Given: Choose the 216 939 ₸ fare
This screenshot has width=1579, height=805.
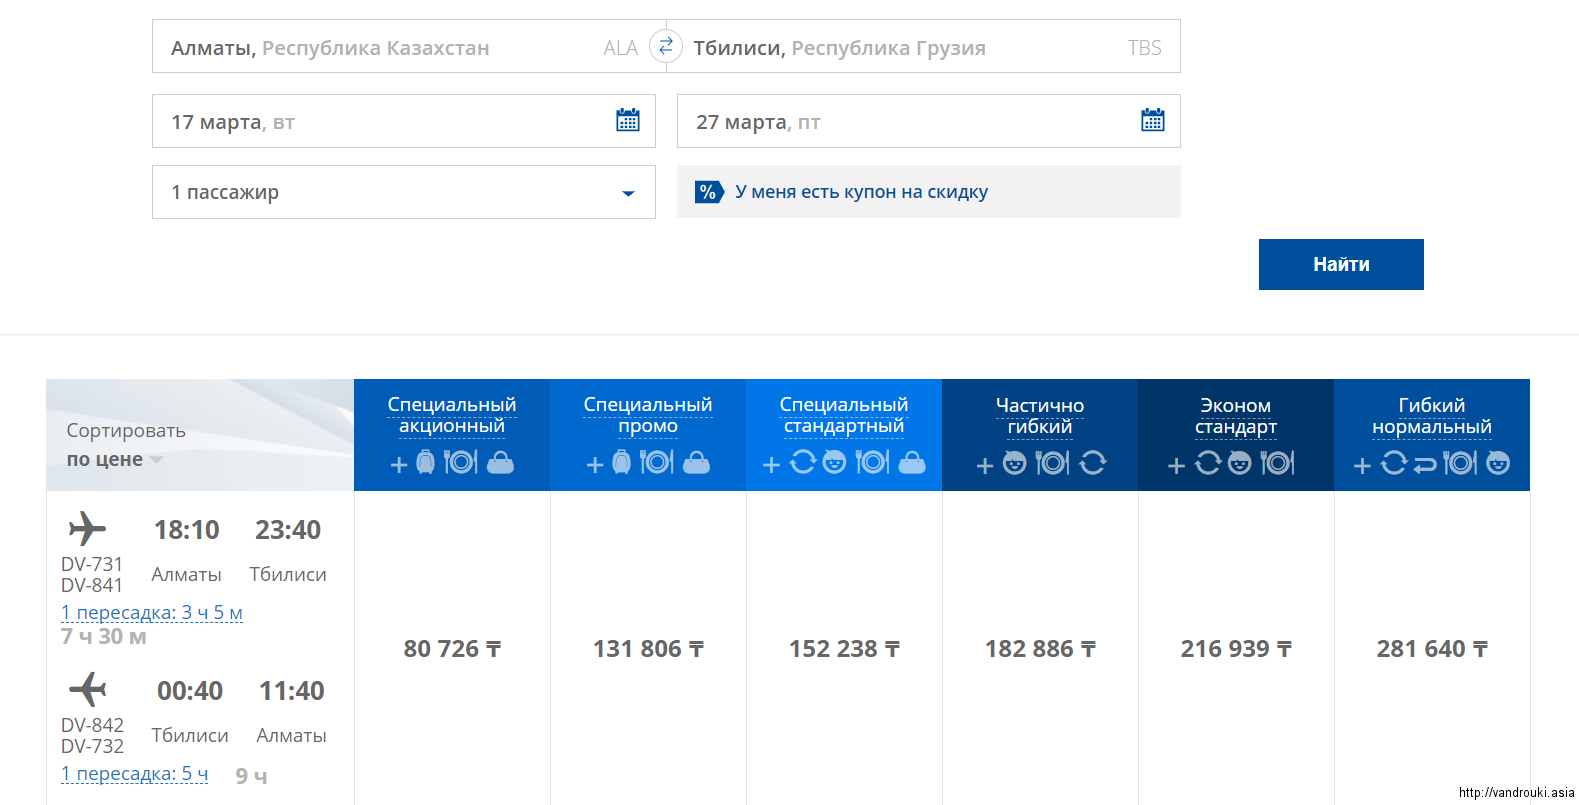Looking at the screenshot, I should (1236, 649).
